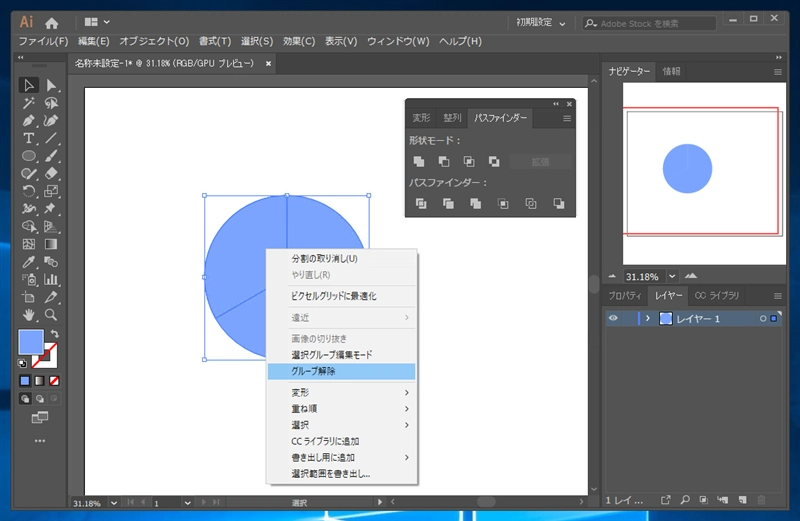Select the Eyedropper tool
The image size is (800, 521).
click(x=29, y=262)
